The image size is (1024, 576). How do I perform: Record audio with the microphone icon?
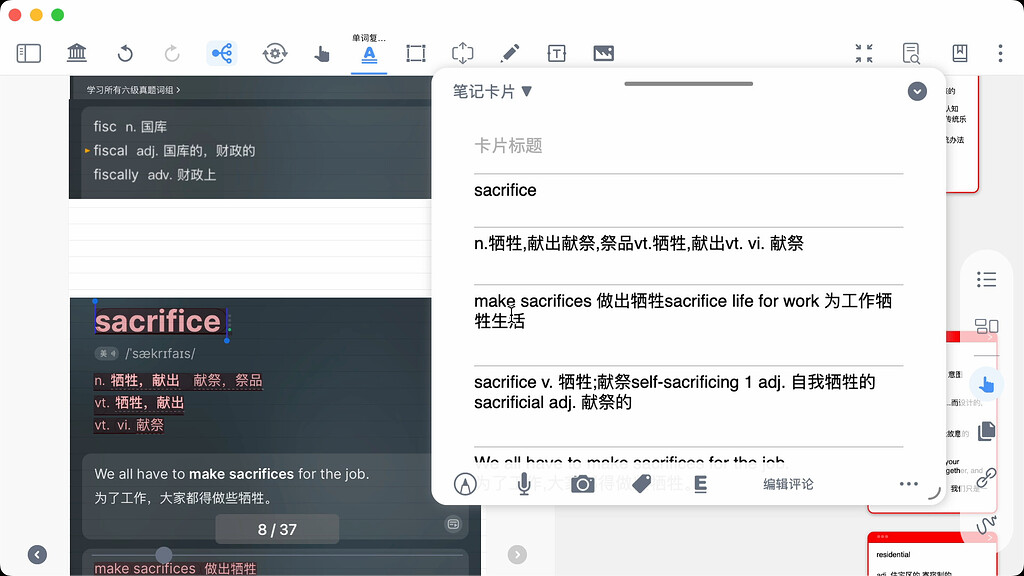click(523, 484)
